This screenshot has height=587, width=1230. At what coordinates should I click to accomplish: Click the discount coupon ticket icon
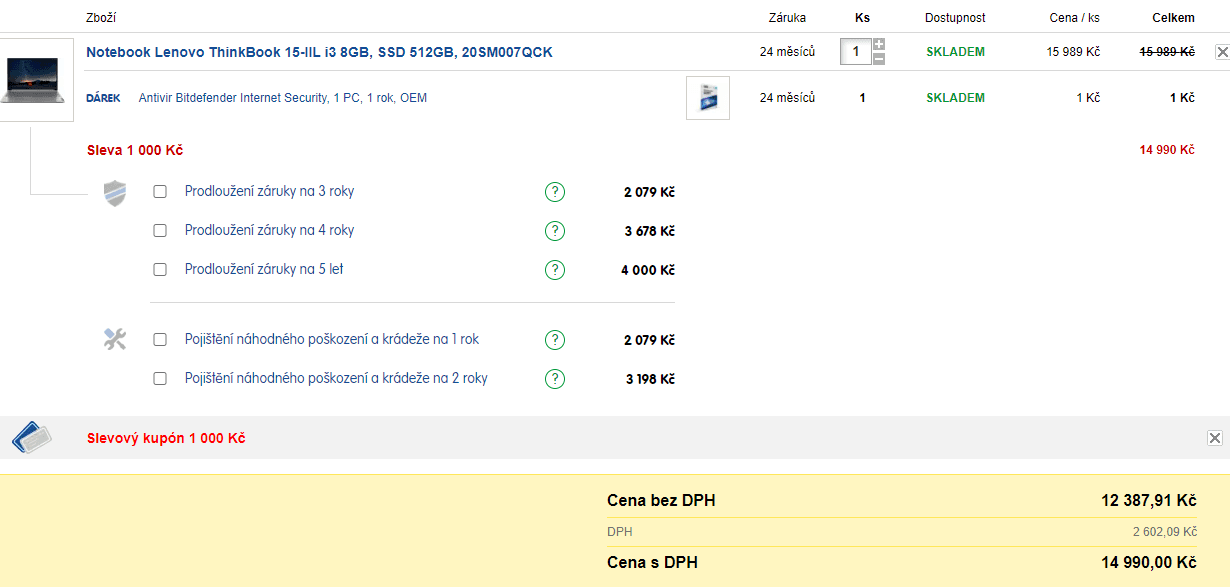pos(31,438)
